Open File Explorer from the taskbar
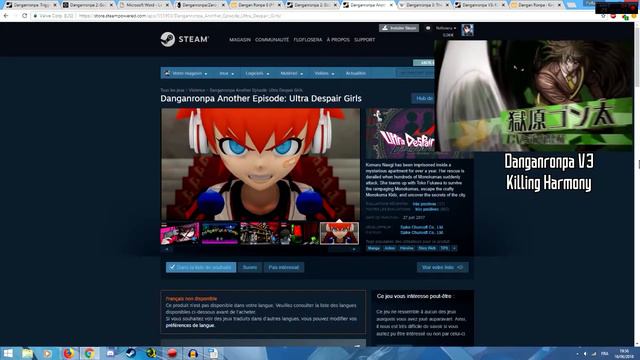The width and height of the screenshot is (640, 360). tap(27, 353)
